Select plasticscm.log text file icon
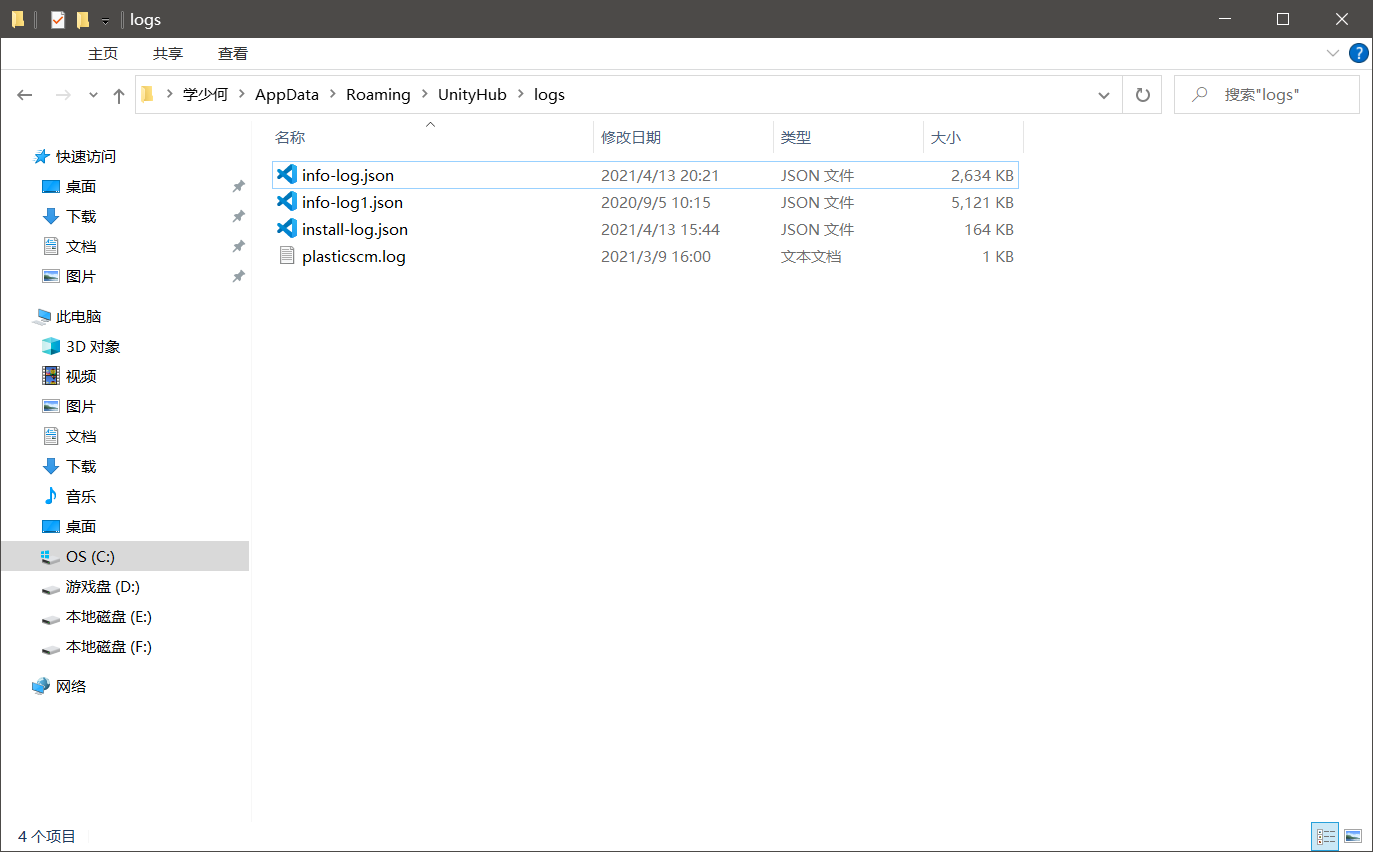 click(x=287, y=256)
